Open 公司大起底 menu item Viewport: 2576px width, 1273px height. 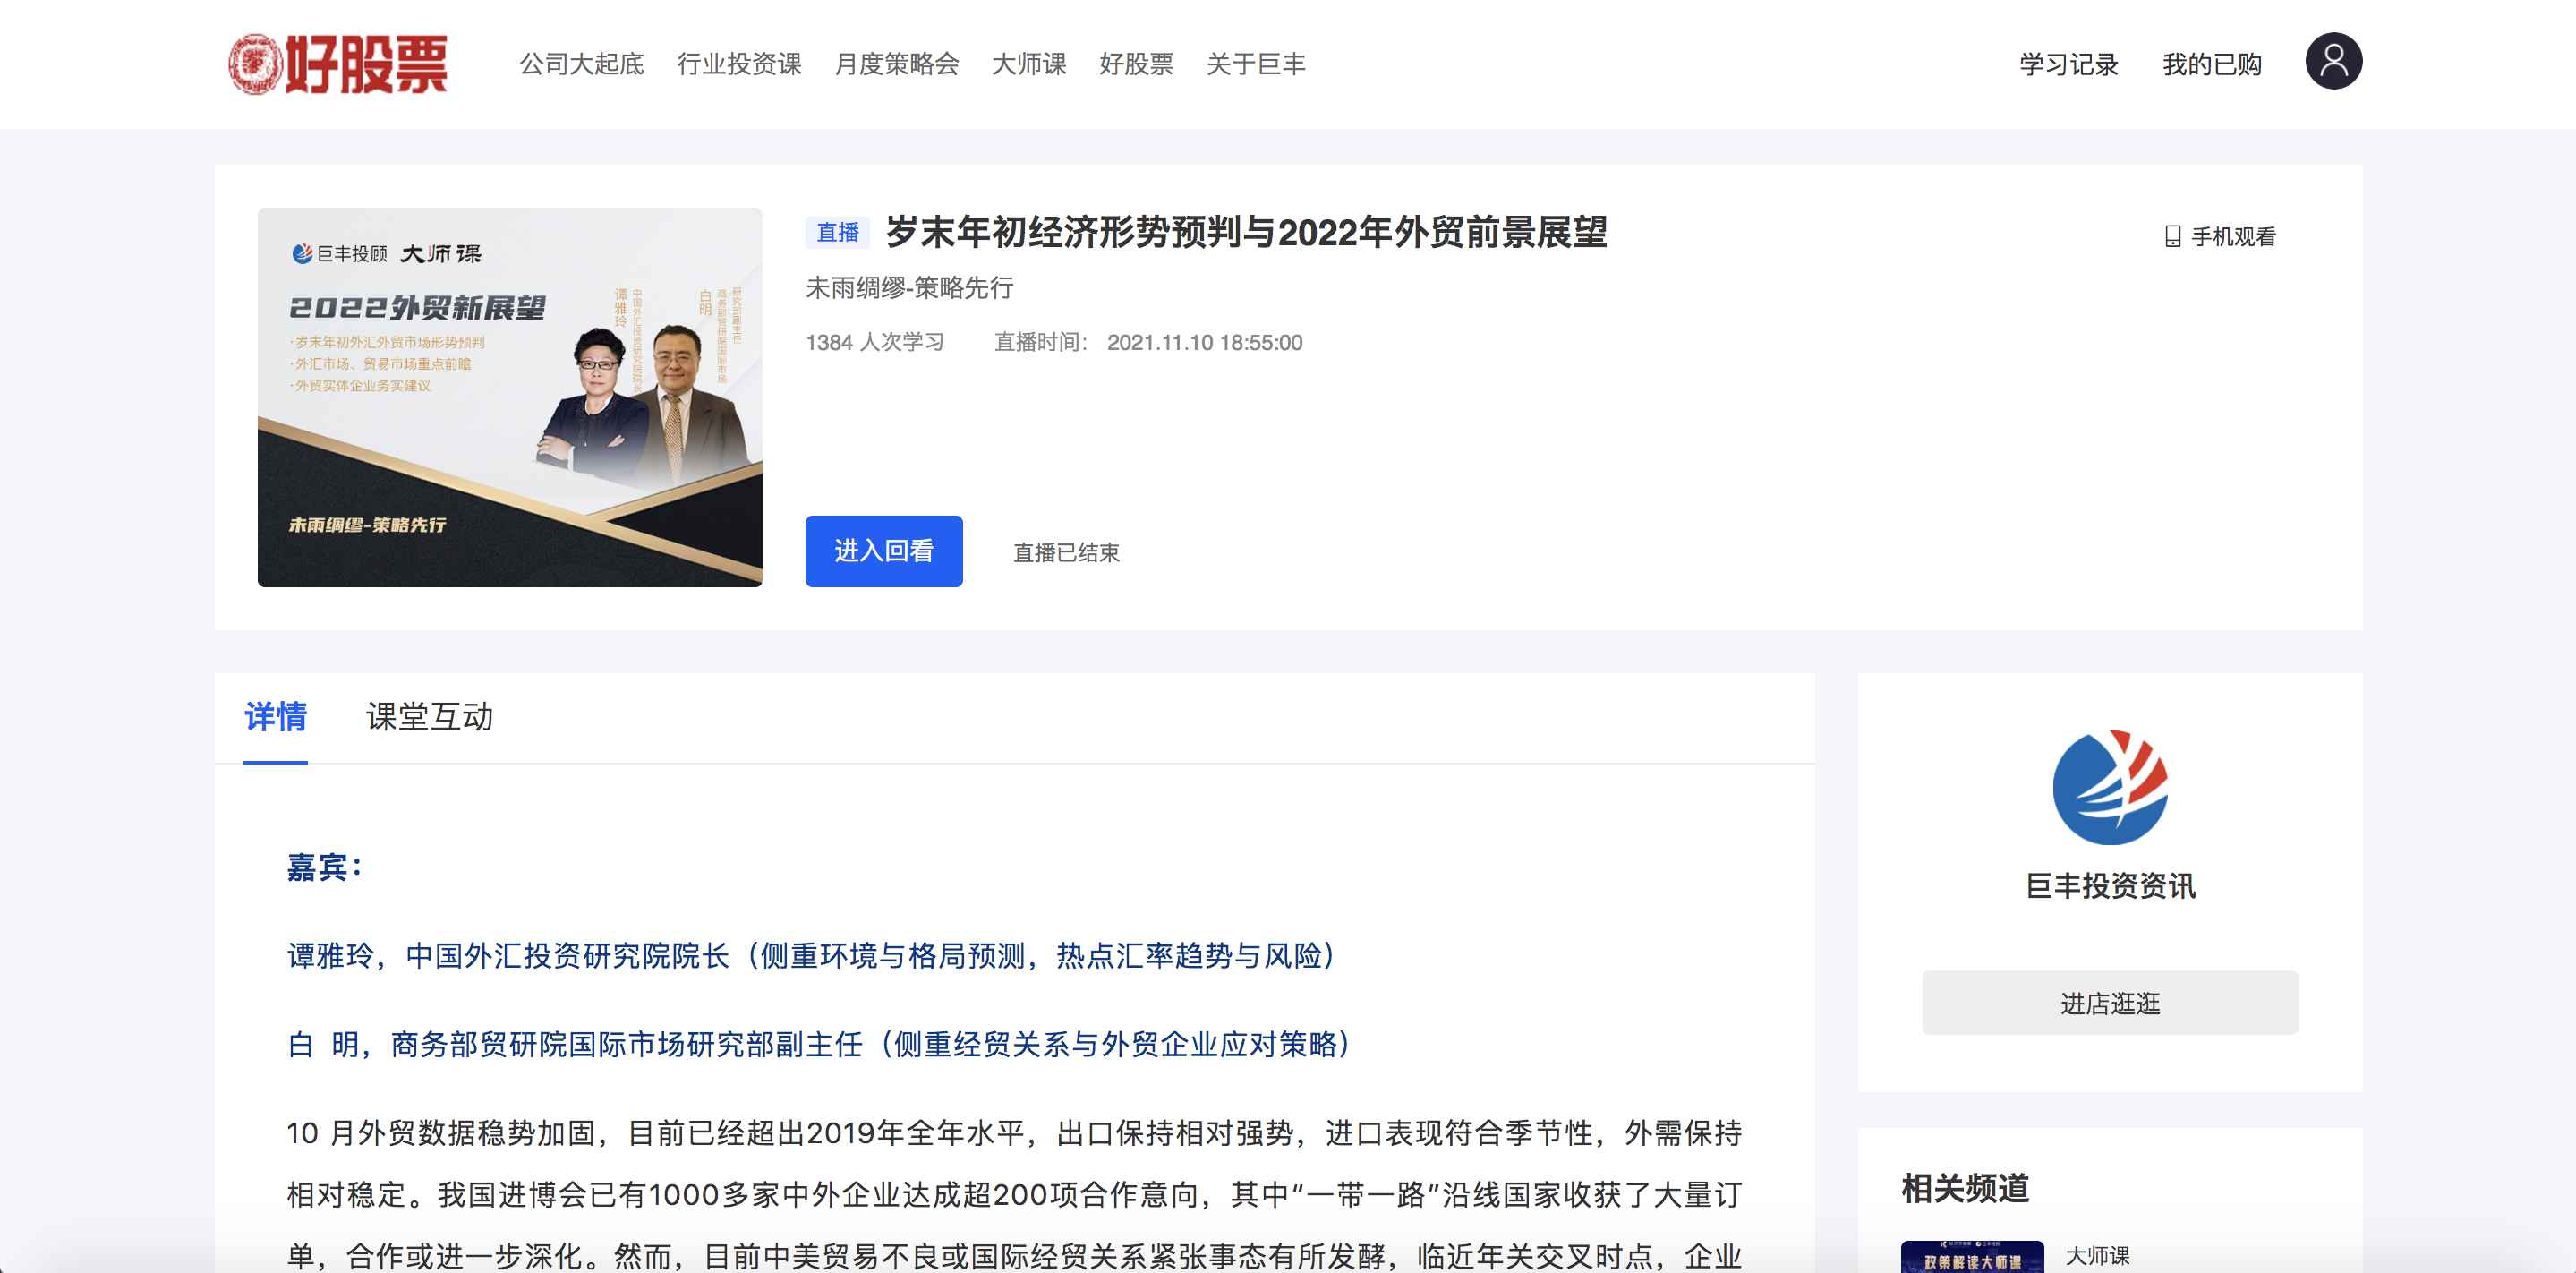tap(581, 64)
